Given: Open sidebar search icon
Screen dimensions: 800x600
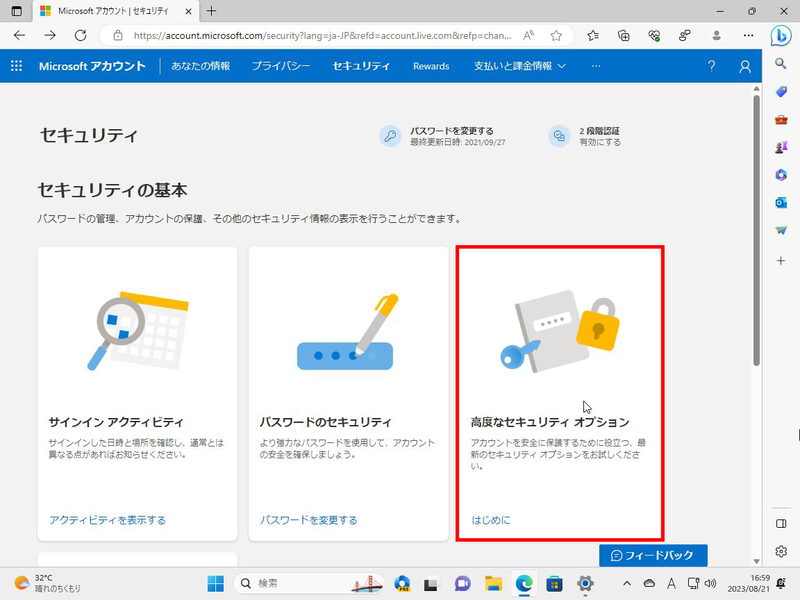Looking at the screenshot, I should tap(781, 64).
